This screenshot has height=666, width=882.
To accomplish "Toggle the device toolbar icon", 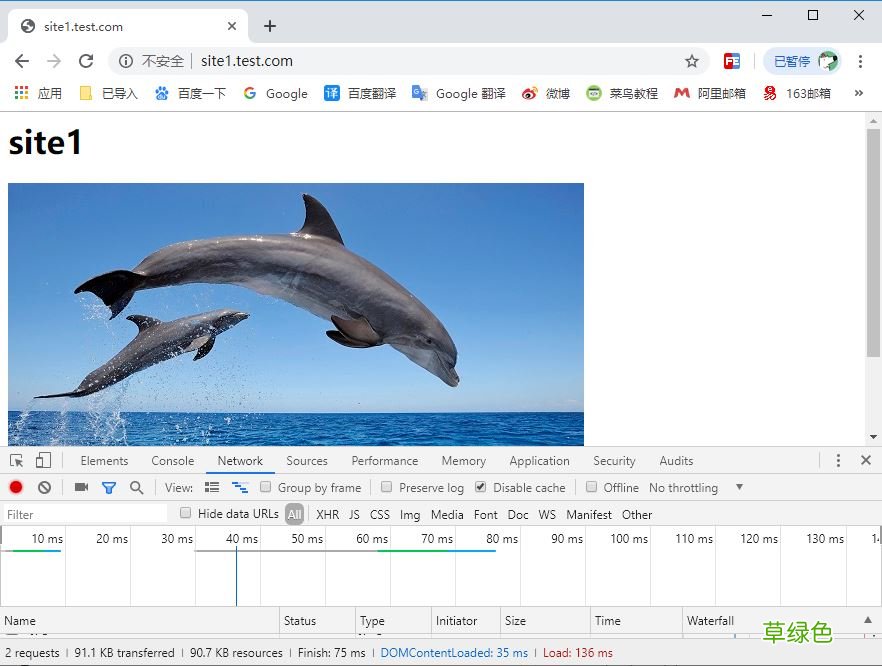I will (x=43, y=461).
